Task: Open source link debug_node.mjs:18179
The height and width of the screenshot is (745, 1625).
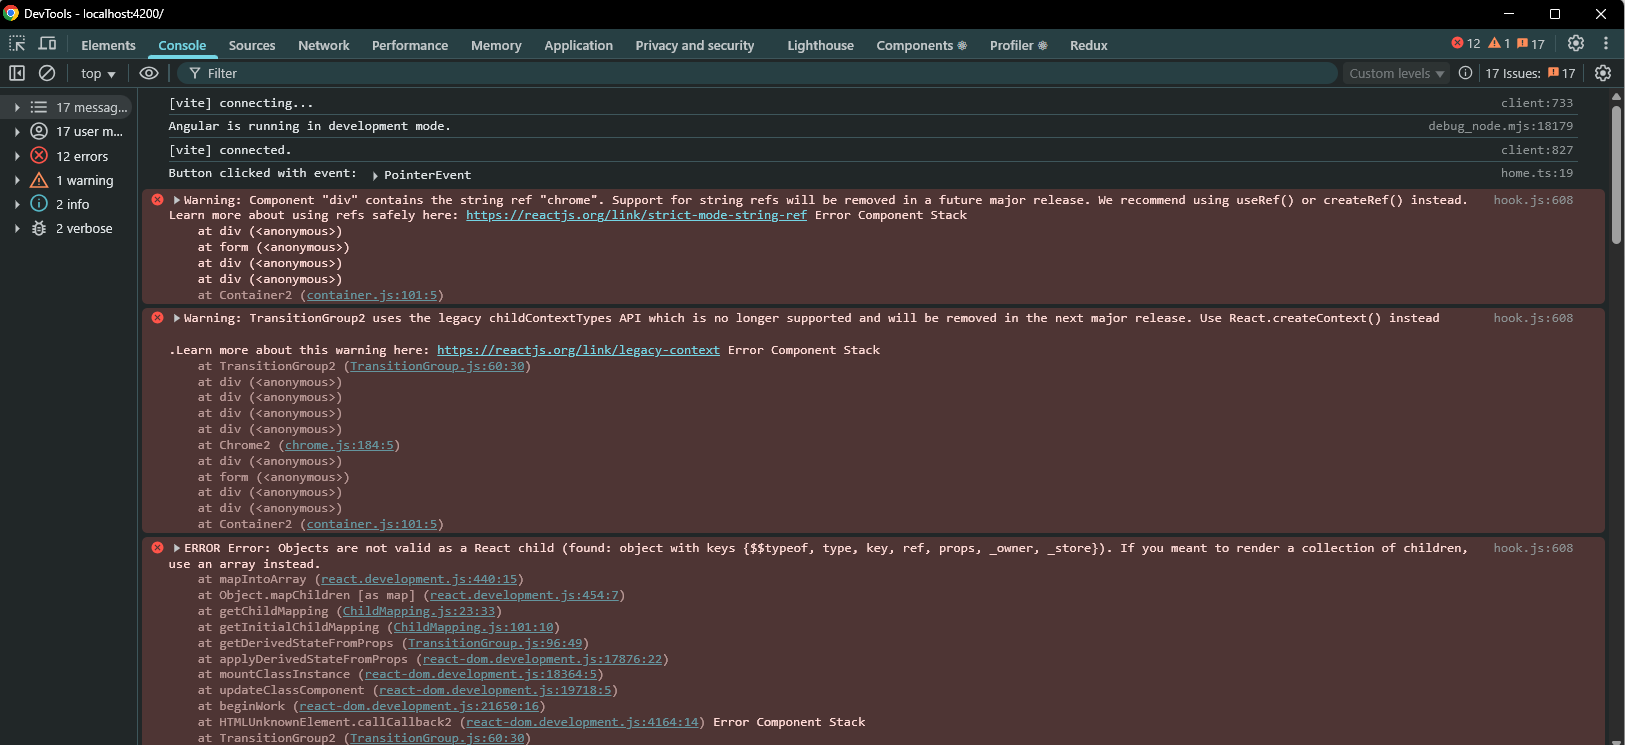Action: [x=1500, y=126]
